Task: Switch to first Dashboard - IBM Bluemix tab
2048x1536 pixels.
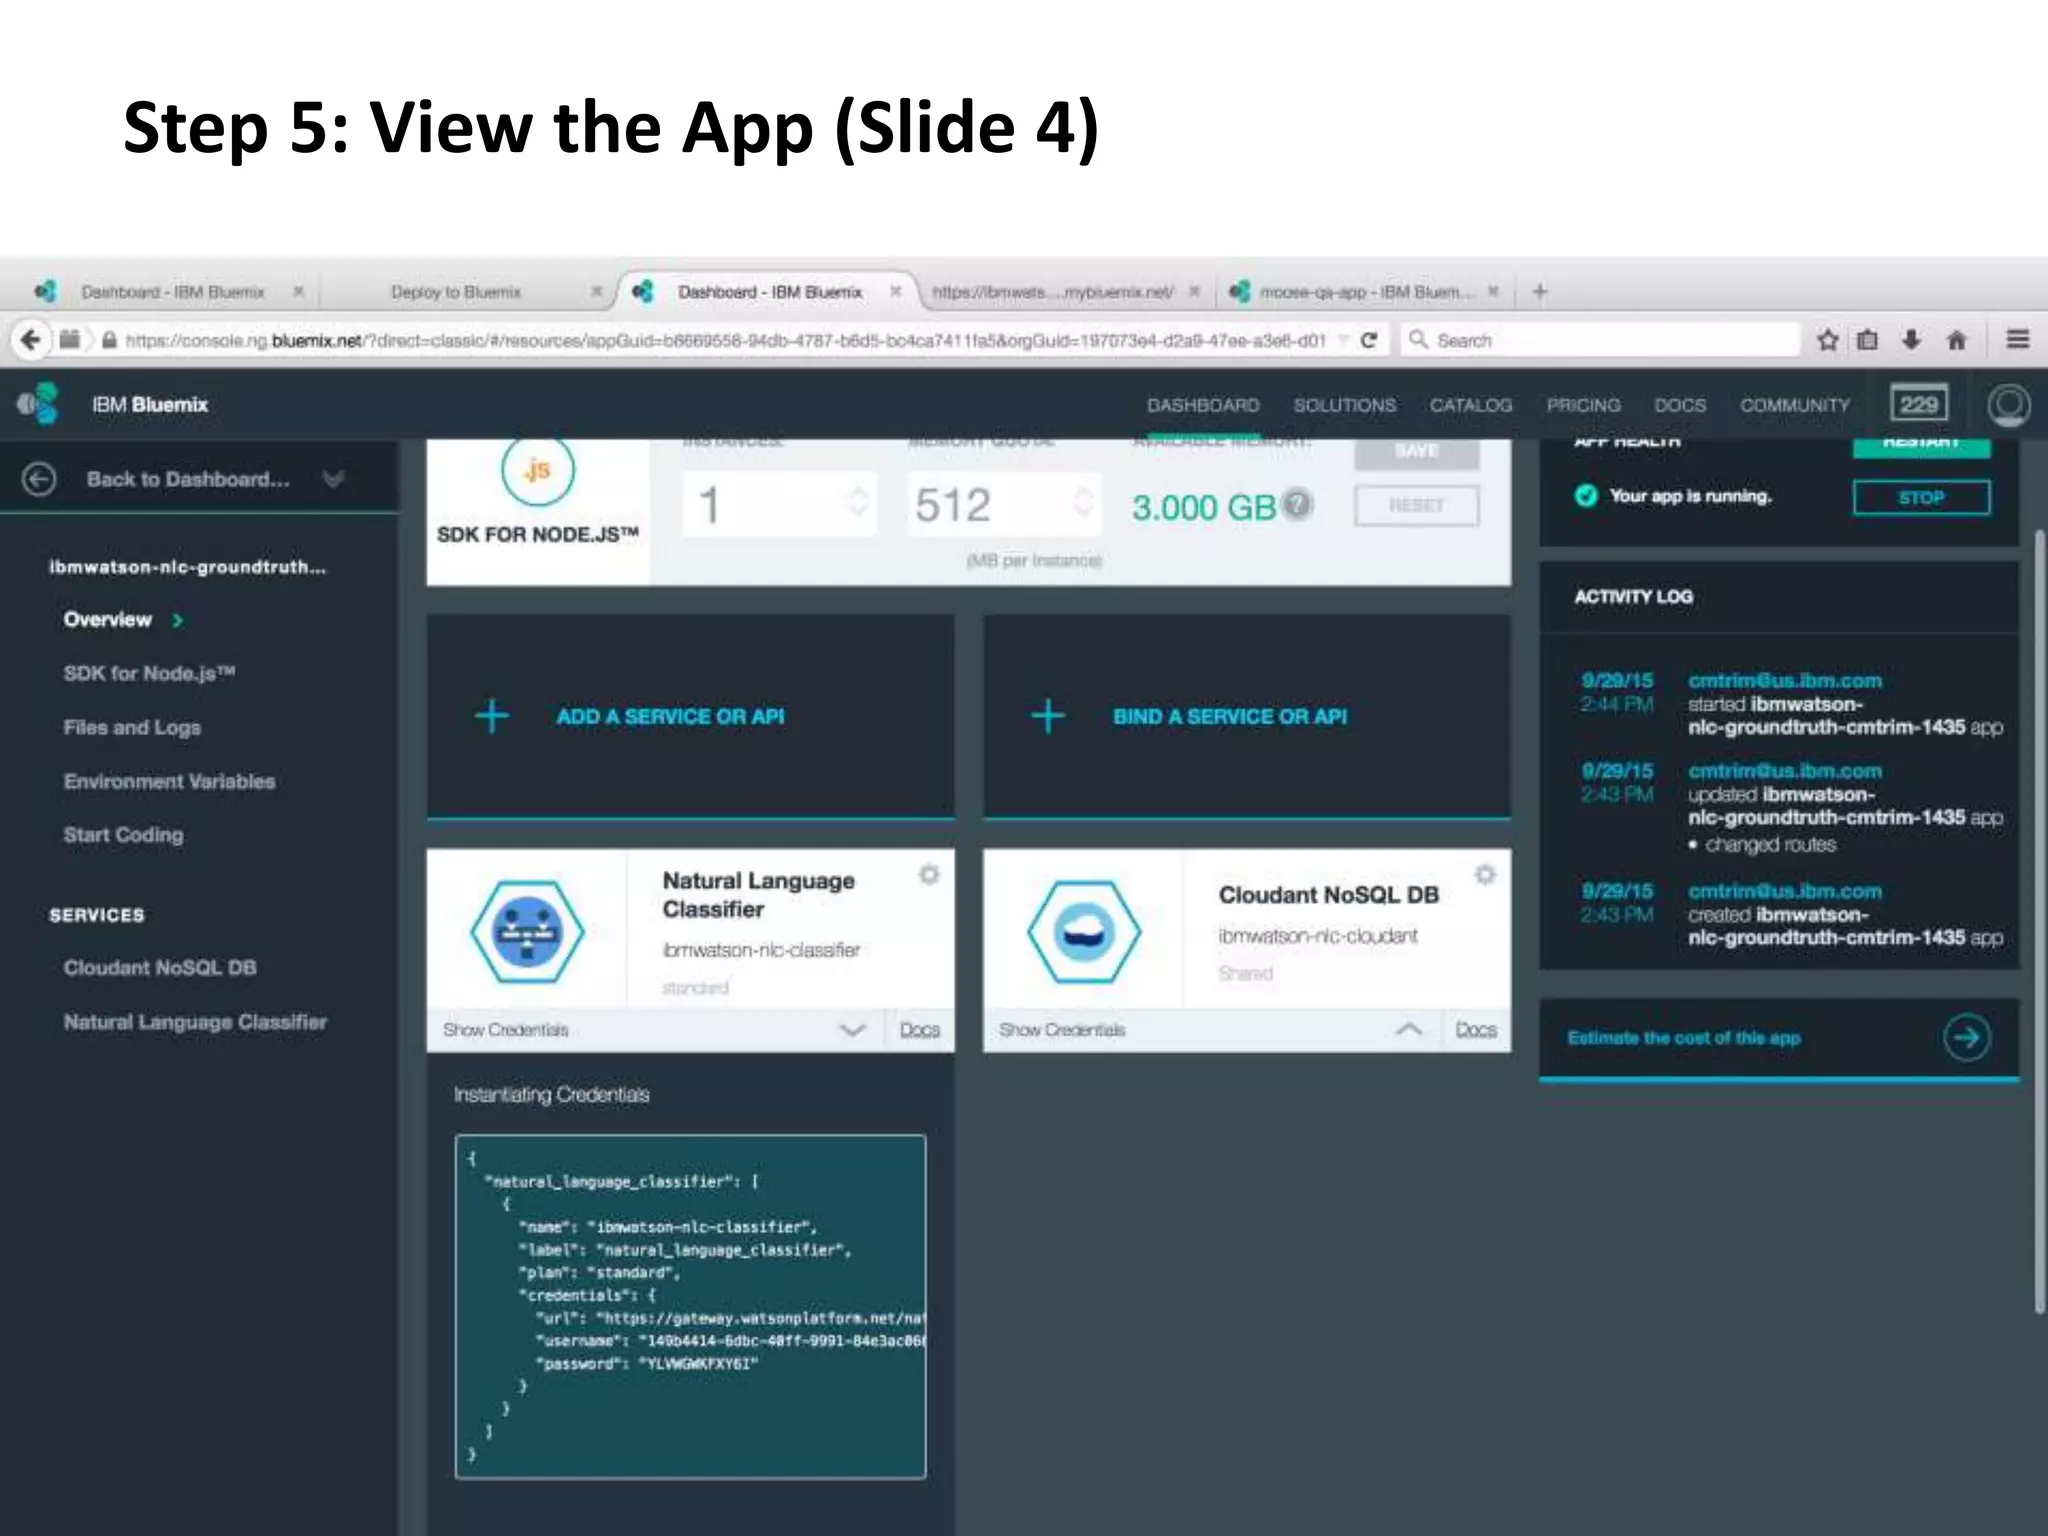Action: [172, 292]
